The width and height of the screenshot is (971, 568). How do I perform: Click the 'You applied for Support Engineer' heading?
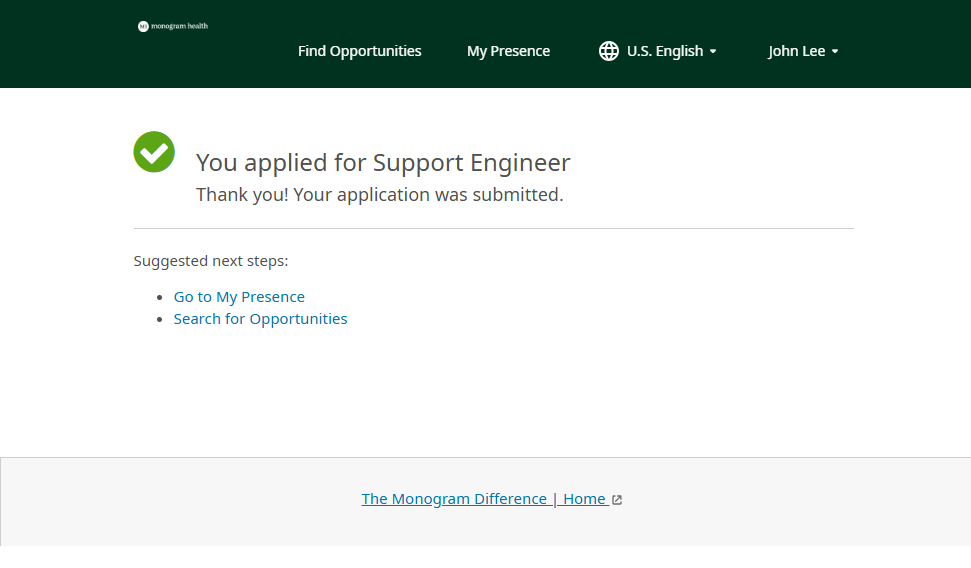tap(383, 163)
